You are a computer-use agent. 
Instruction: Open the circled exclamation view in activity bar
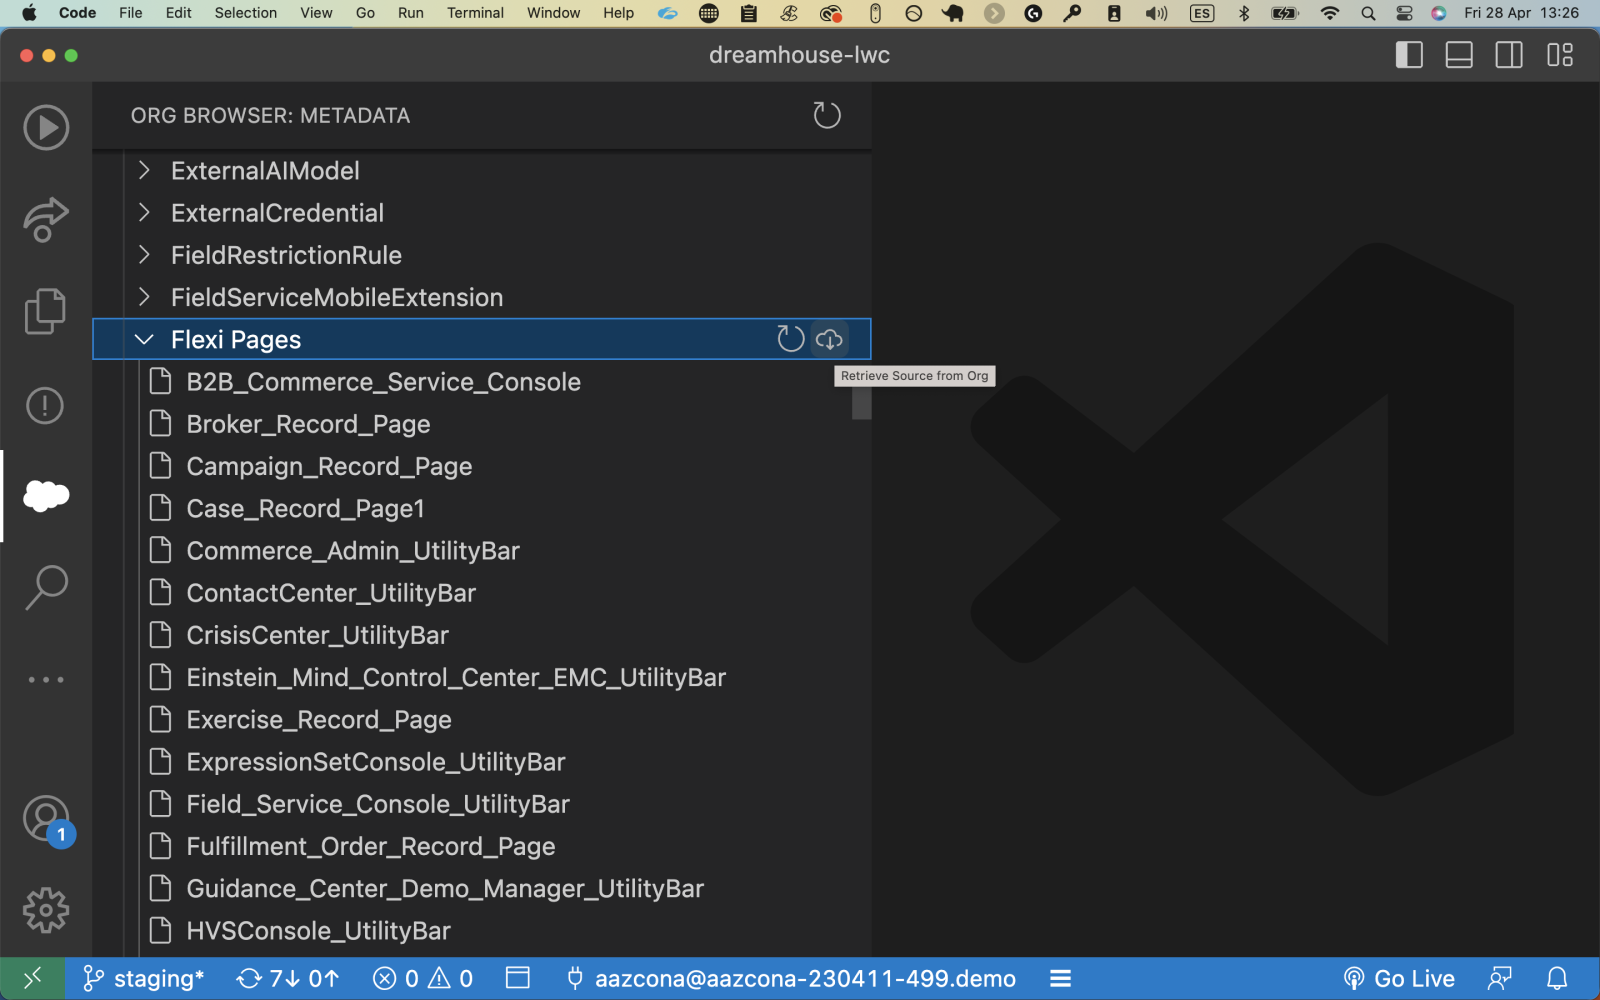(46, 405)
